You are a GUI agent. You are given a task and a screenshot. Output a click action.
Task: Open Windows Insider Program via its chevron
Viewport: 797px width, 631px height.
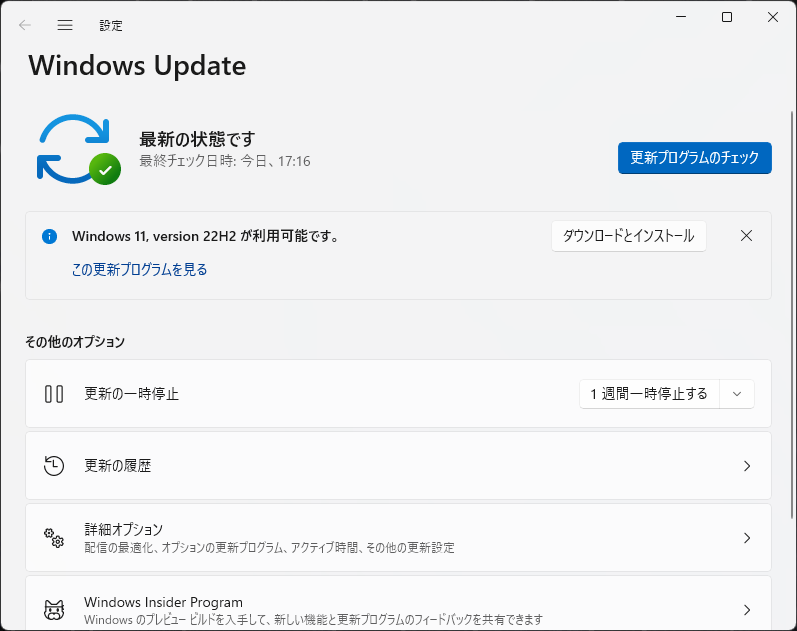point(747,610)
